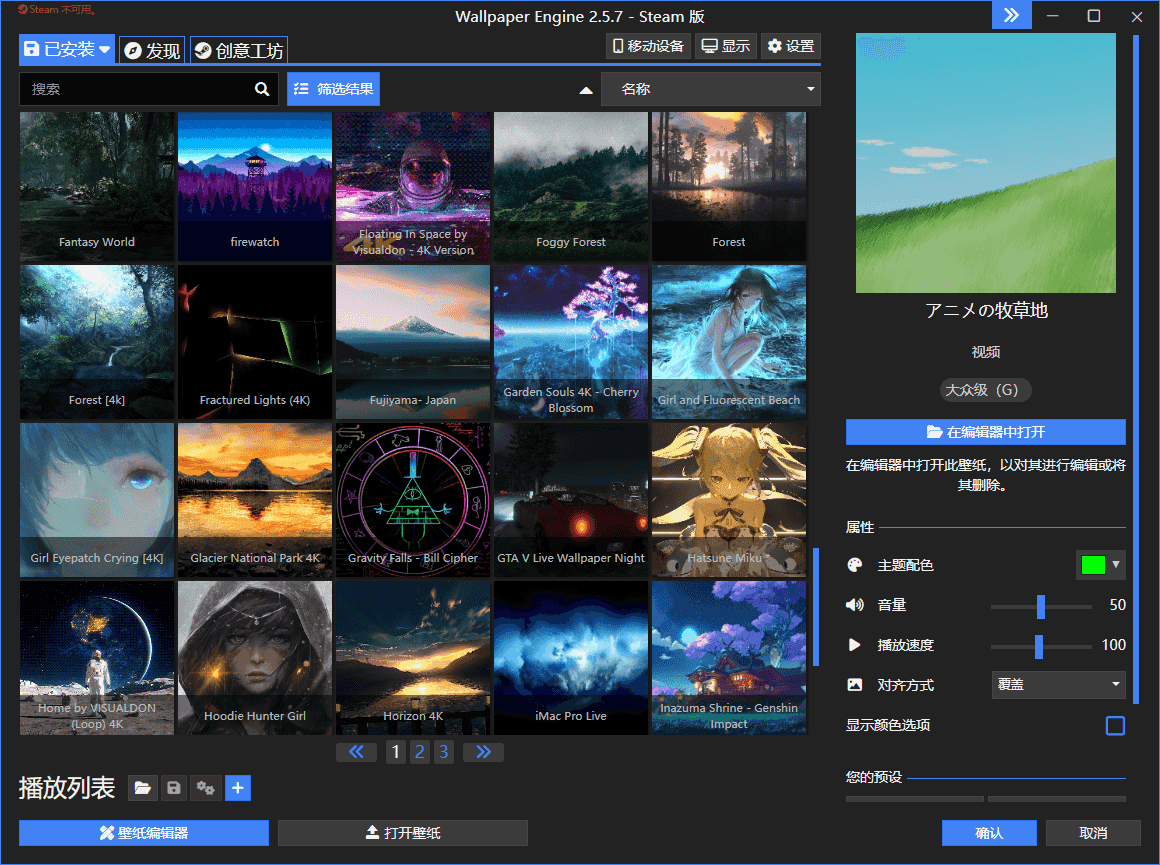
Task: Select the Forest wallpaper with sunset trees
Action: click(729, 186)
